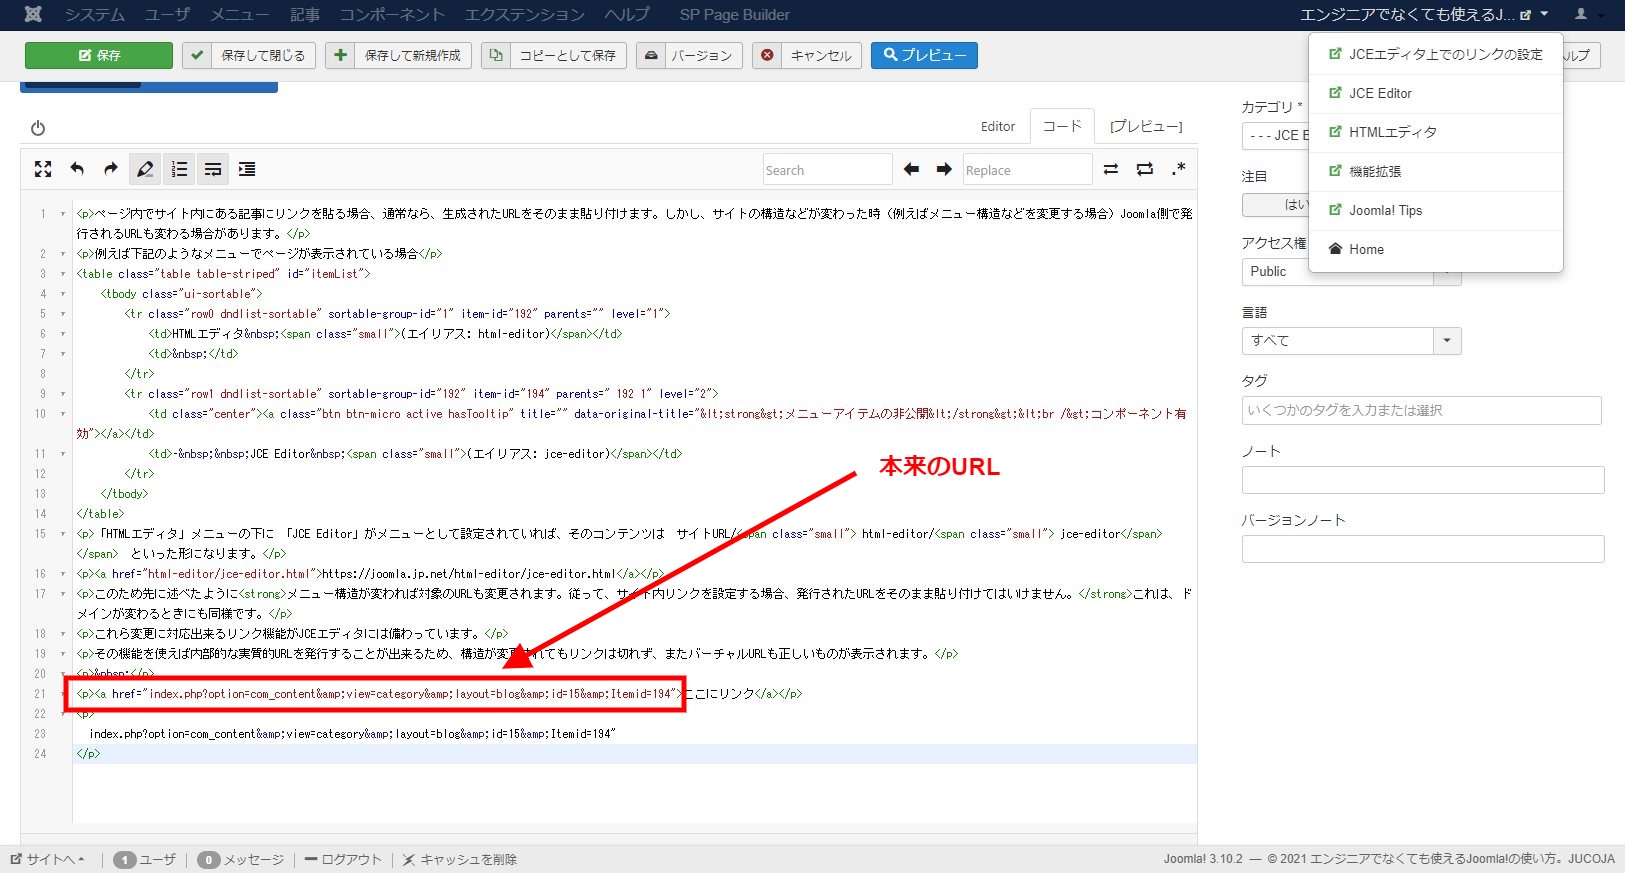Click the blue プレビュー button
This screenshot has height=873, width=1625.
(x=924, y=55)
